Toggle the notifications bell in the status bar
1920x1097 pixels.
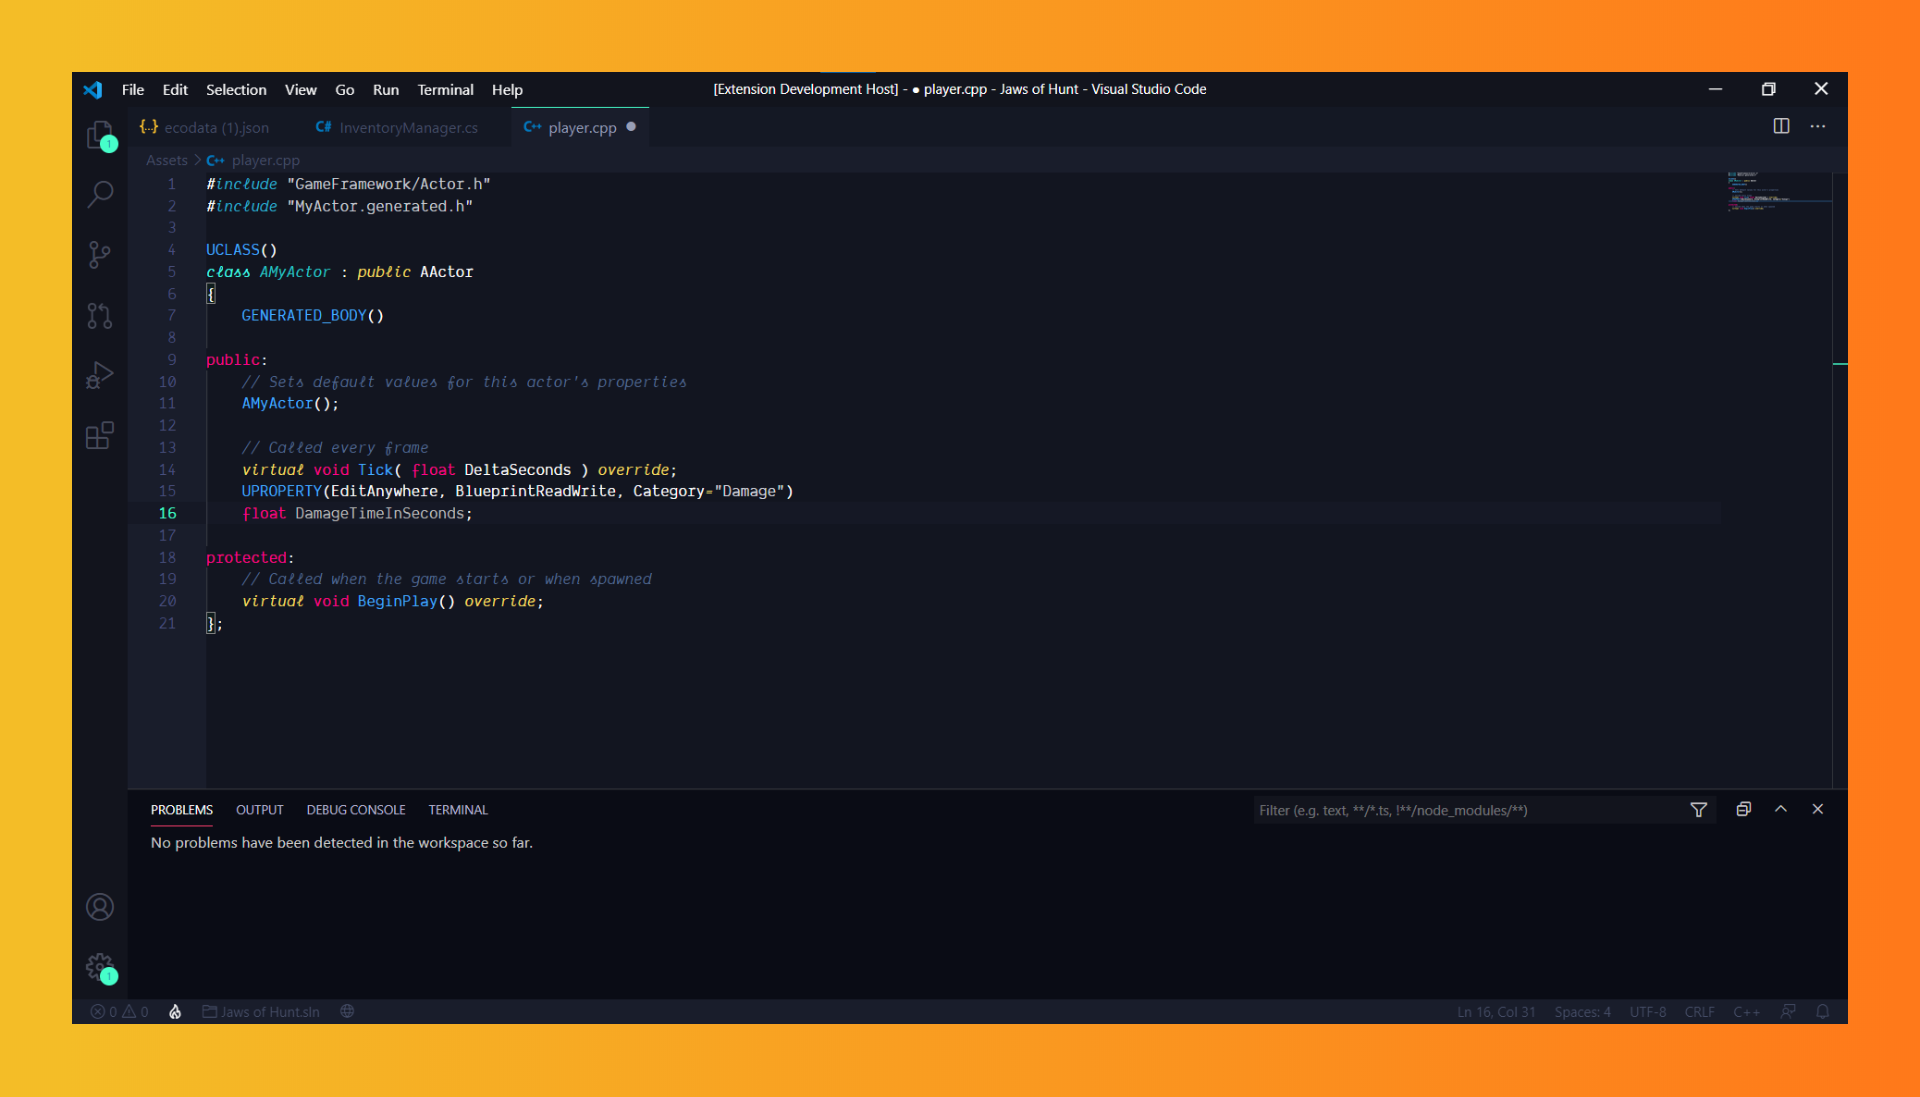click(1822, 1012)
